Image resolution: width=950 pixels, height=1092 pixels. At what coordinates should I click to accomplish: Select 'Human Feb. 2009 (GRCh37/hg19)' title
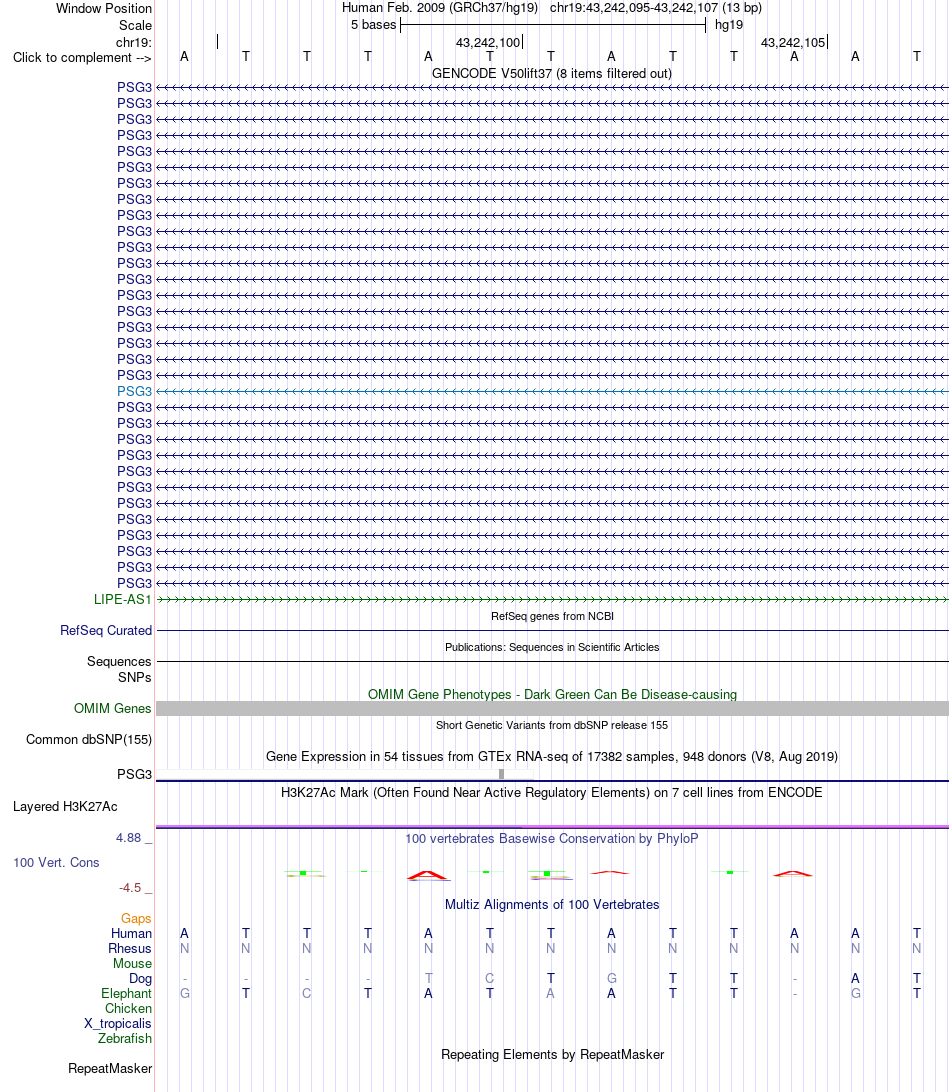pos(439,8)
